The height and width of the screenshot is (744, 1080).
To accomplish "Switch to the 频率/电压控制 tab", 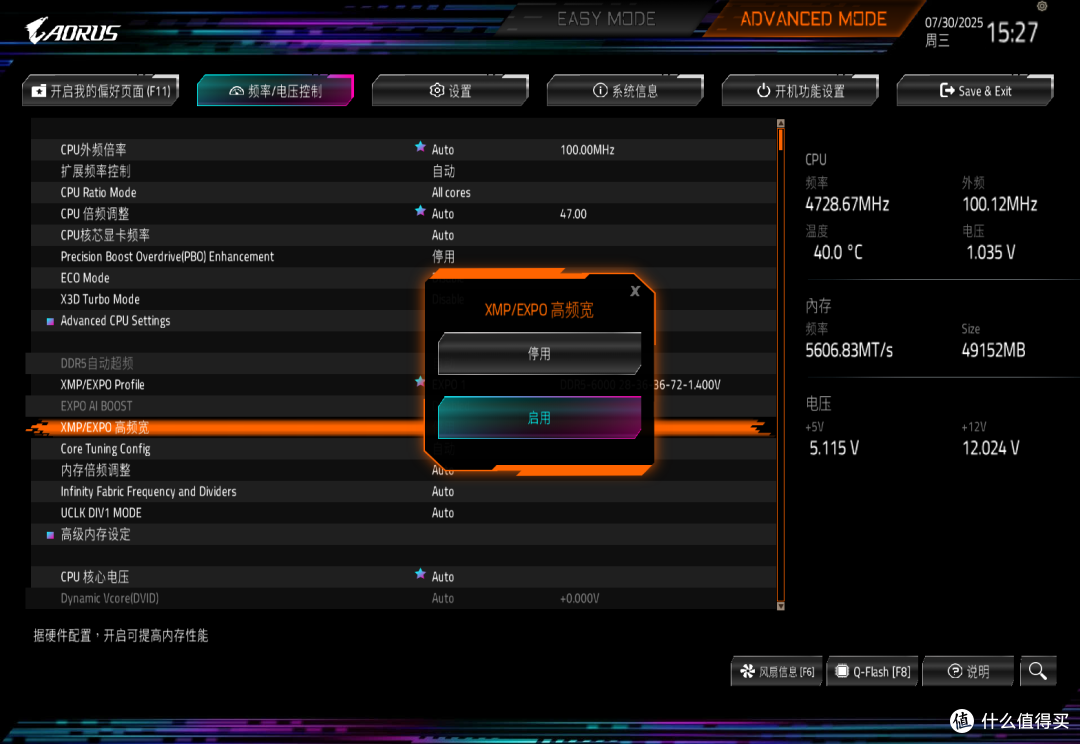I will tap(276, 90).
